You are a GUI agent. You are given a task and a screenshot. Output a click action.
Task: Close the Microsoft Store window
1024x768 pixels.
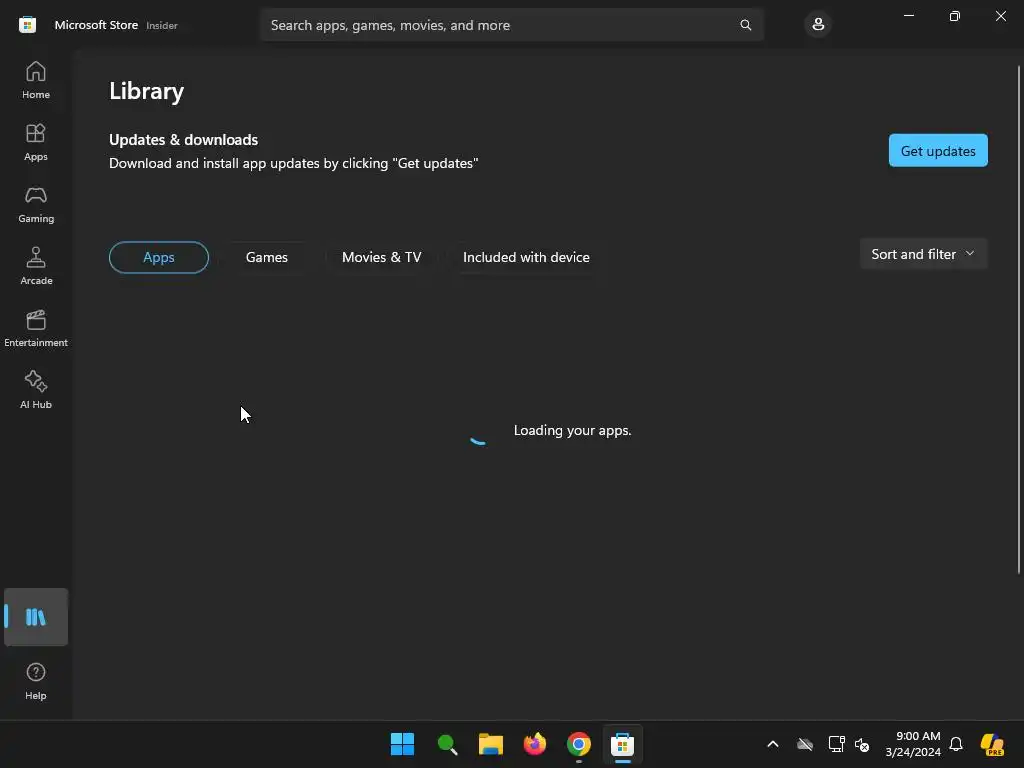click(1000, 16)
